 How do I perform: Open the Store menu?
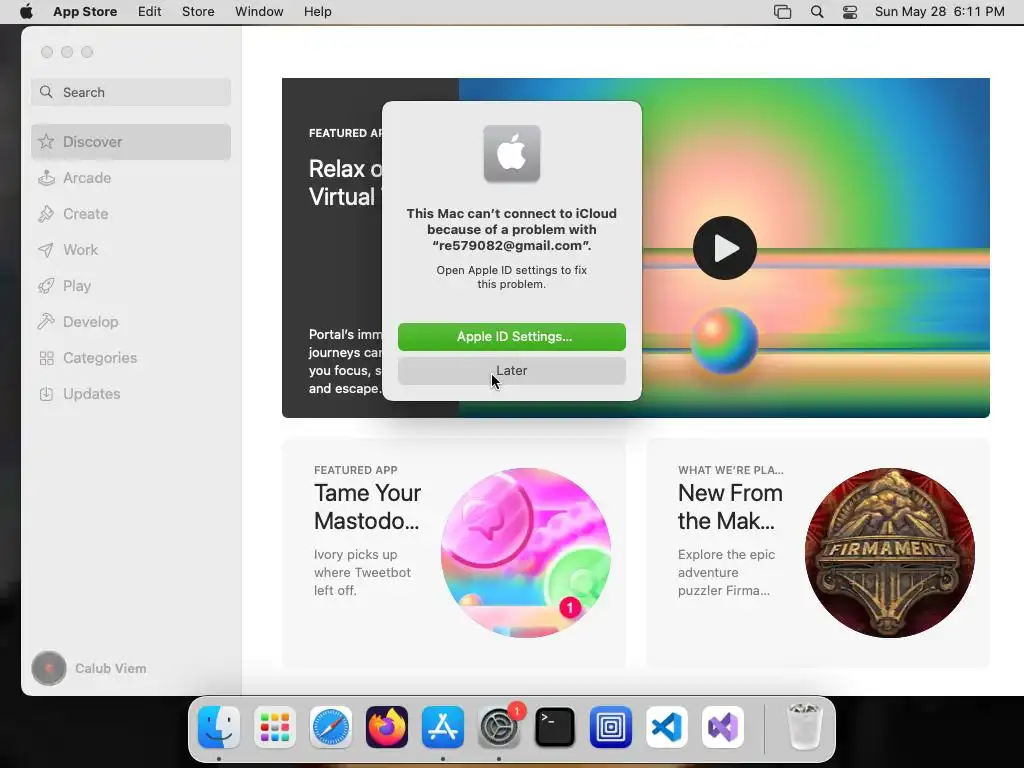click(198, 12)
